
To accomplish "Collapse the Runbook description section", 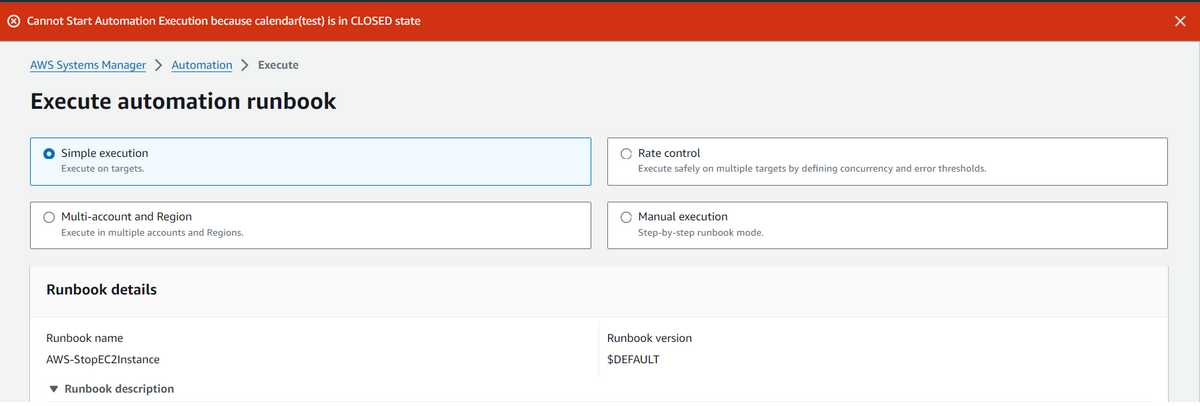I will 53,389.
